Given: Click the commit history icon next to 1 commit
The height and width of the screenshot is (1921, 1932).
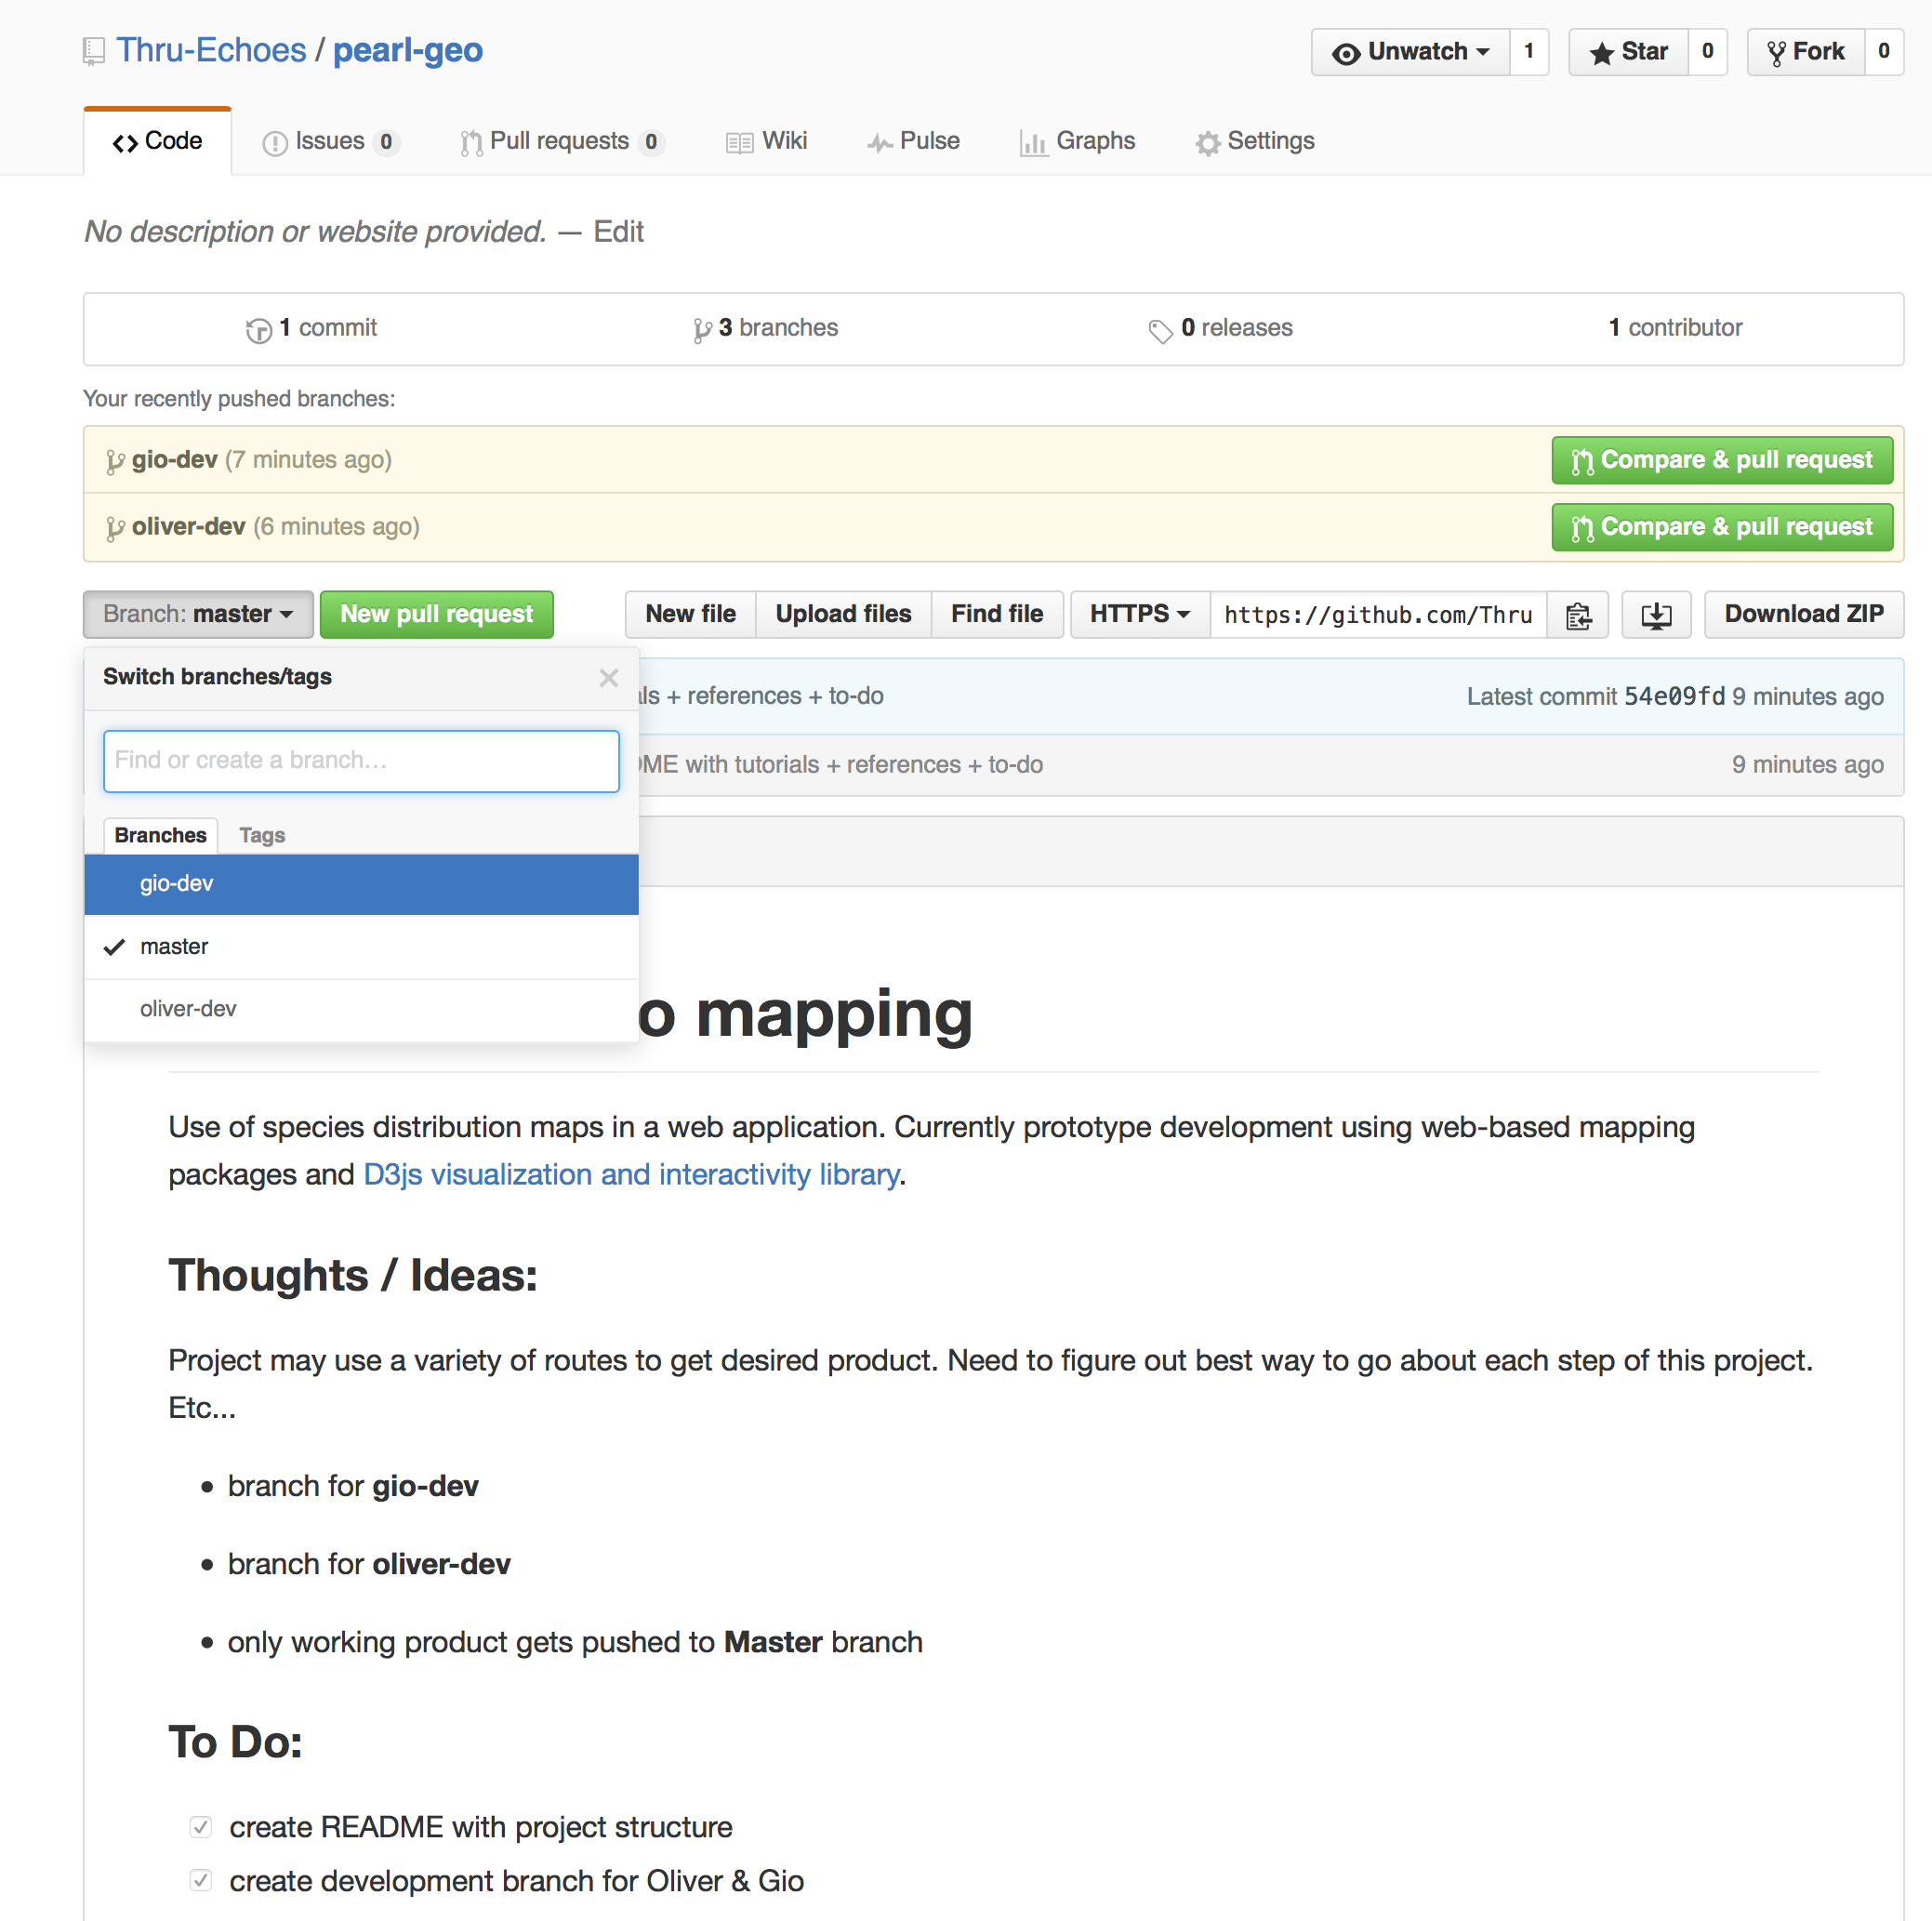Looking at the screenshot, I should [259, 330].
